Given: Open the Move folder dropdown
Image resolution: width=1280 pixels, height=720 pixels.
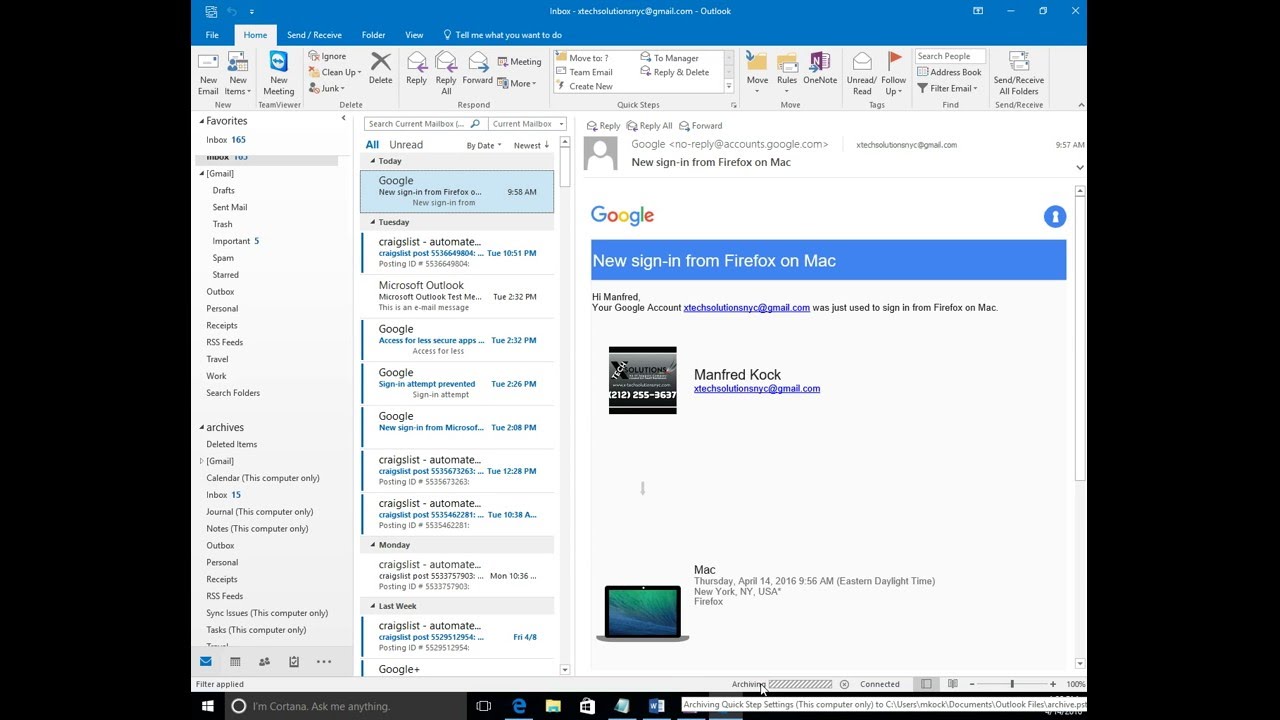Looking at the screenshot, I should [757, 73].
